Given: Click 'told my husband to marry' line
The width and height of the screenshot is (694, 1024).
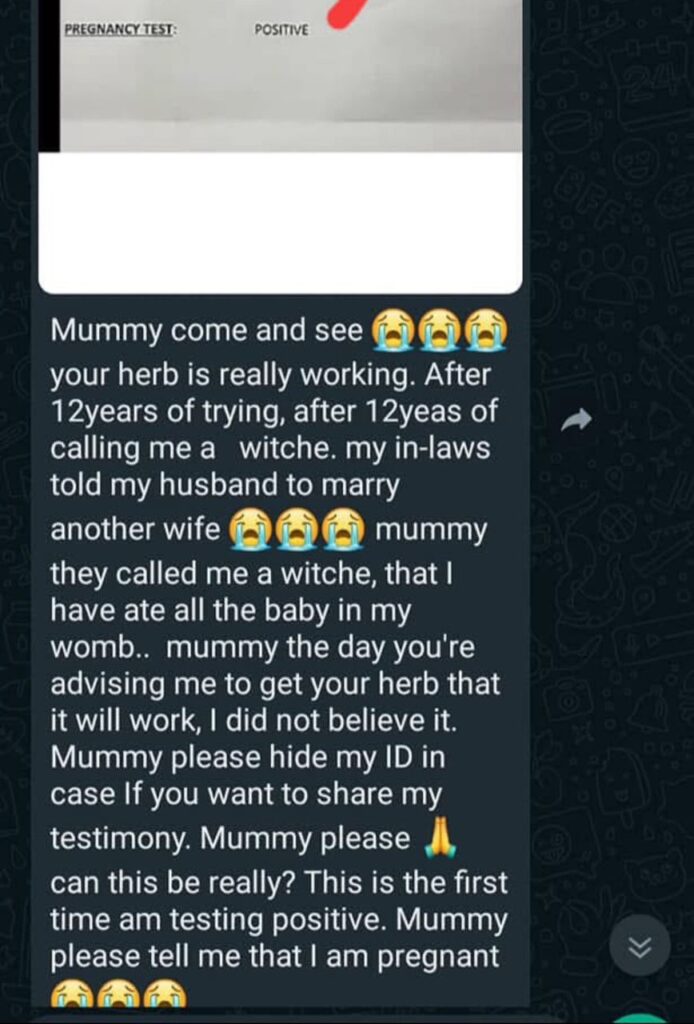Looking at the screenshot, I should point(225,485).
